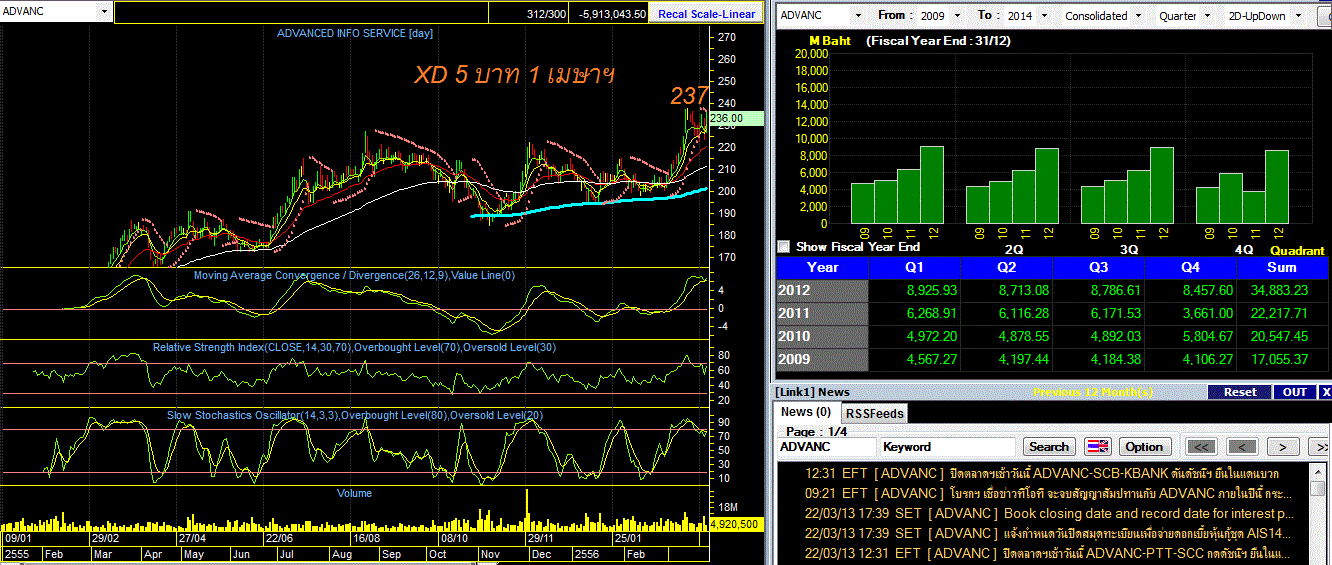Open the To year 2014 dropdown
The image size is (1332, 565).
[x=1047, y=16]
